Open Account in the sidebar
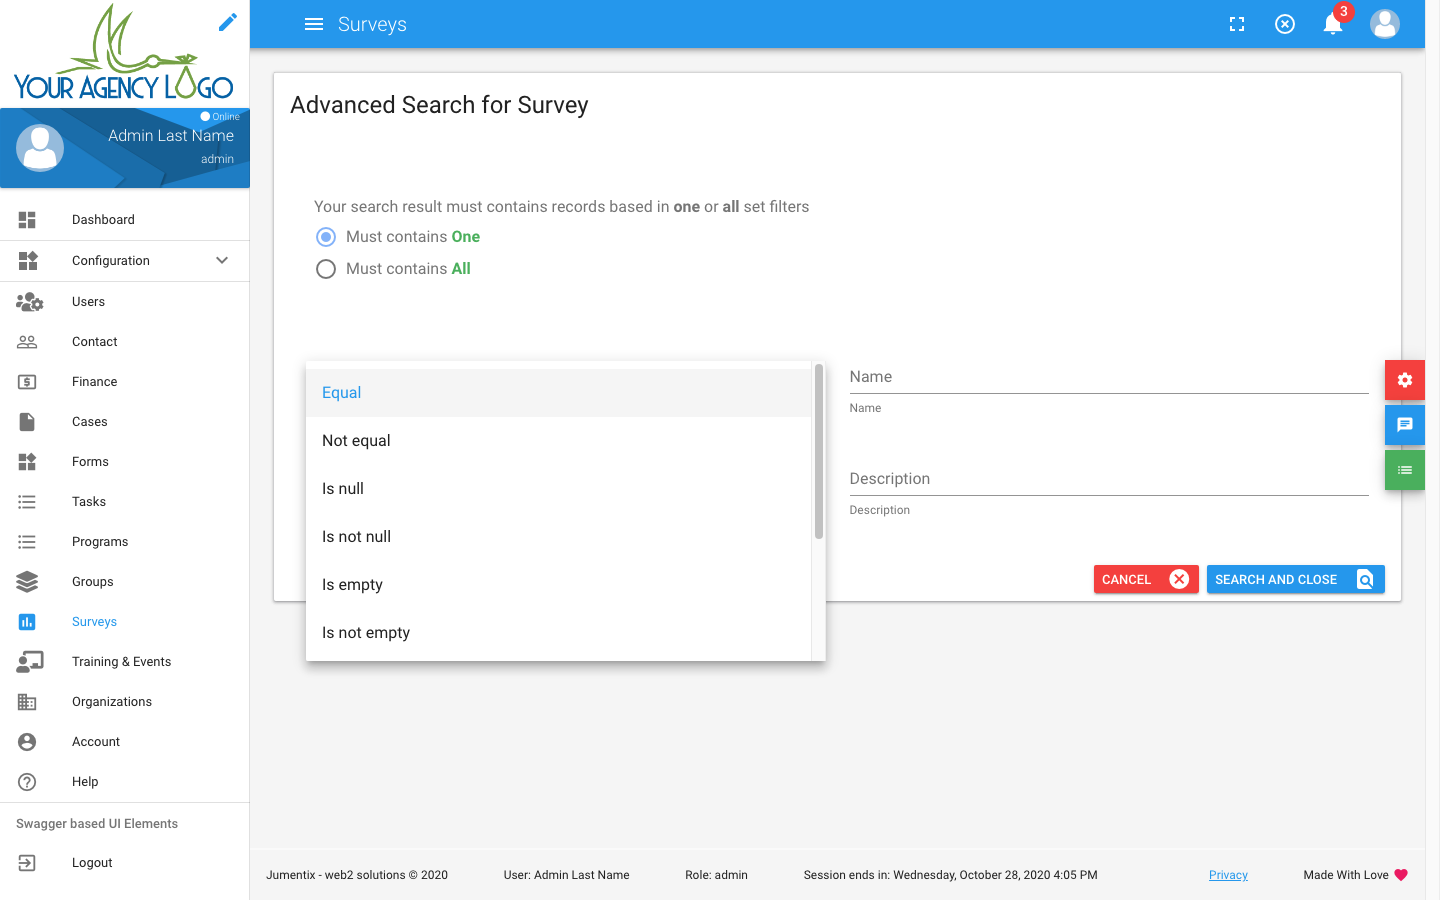Image resolution: width=1440 pixels, height=900 pixels. point(125,742)
